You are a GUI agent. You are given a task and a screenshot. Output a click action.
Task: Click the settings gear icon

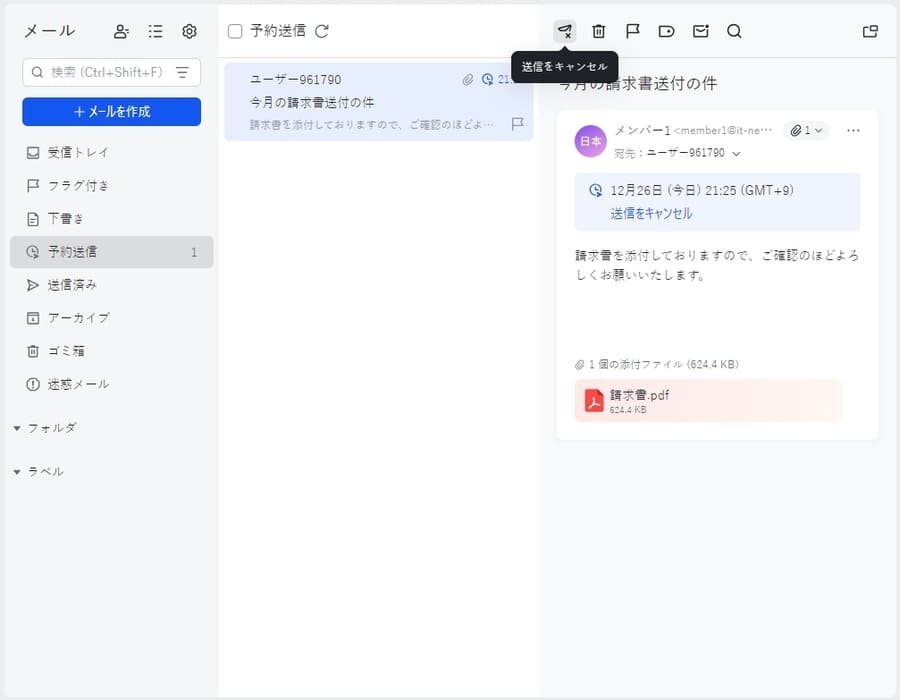189,31
